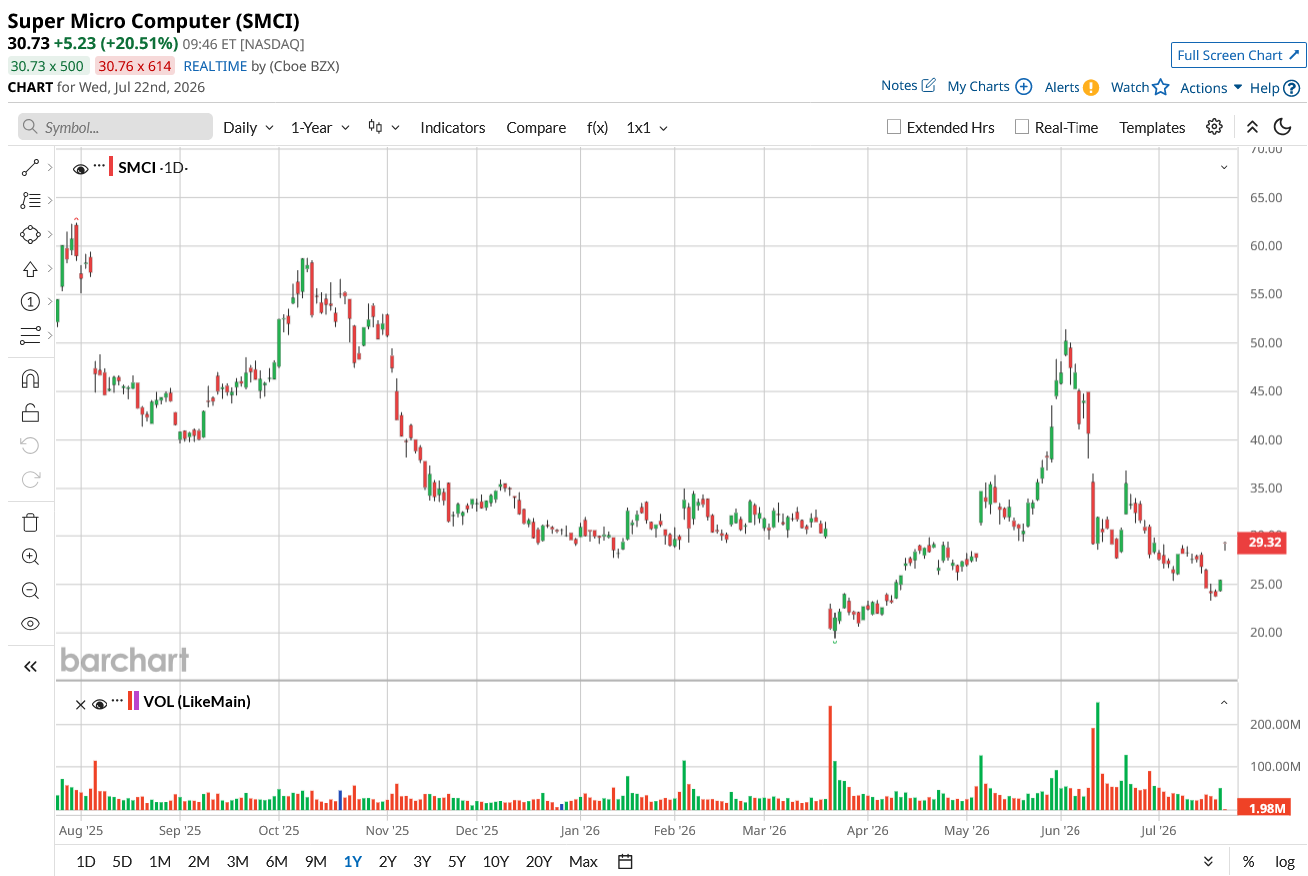The height and width of the screenshot is (876, 1308).
Task: Click the VOL indicator color swatch
Action: coord(134,701)
